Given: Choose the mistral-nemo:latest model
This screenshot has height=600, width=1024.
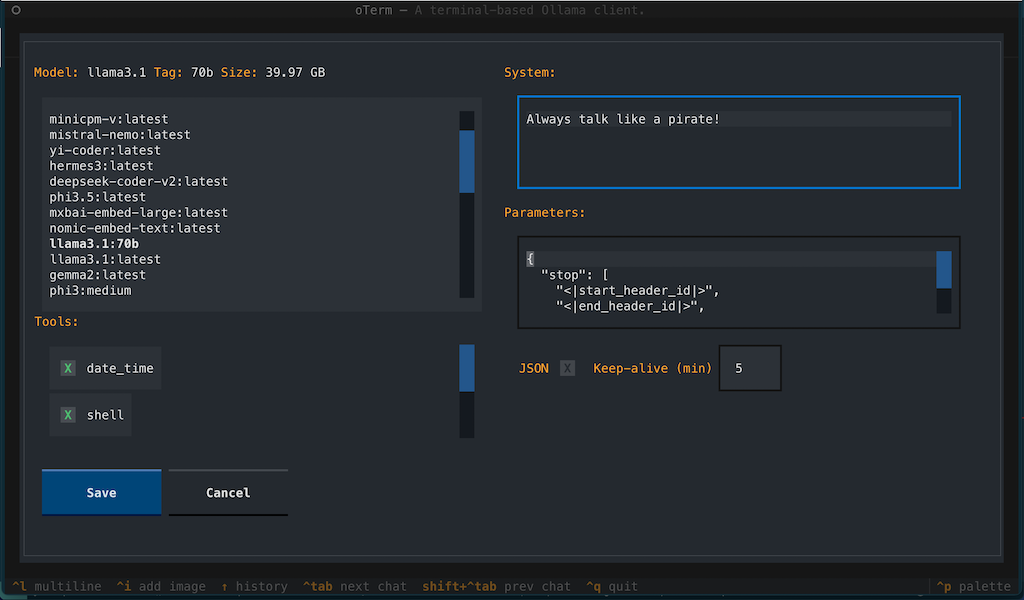Looking at the screenshot, I should [x=119, y=134].
